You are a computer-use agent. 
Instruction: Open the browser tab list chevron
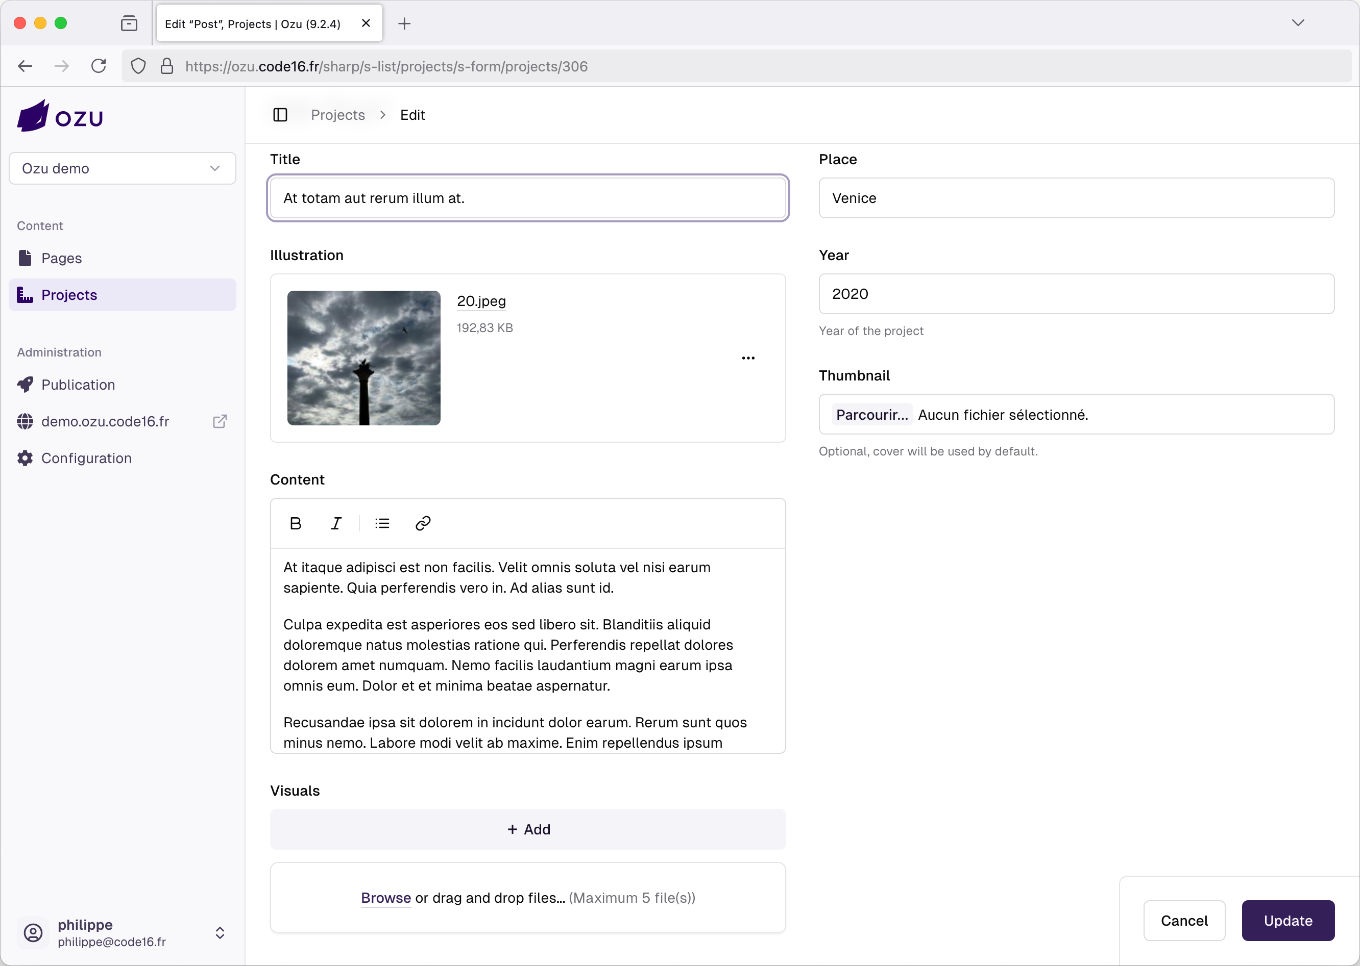click(1298, 23)
